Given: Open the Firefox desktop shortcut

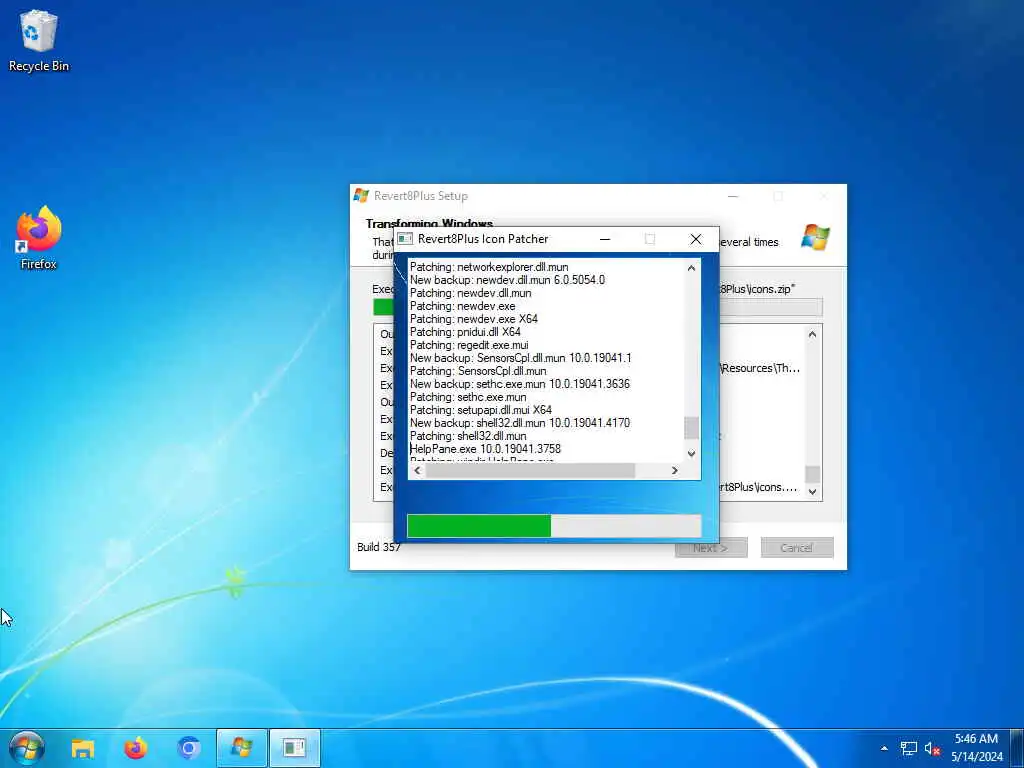Looking at the screenshot, I should (39, 238).
